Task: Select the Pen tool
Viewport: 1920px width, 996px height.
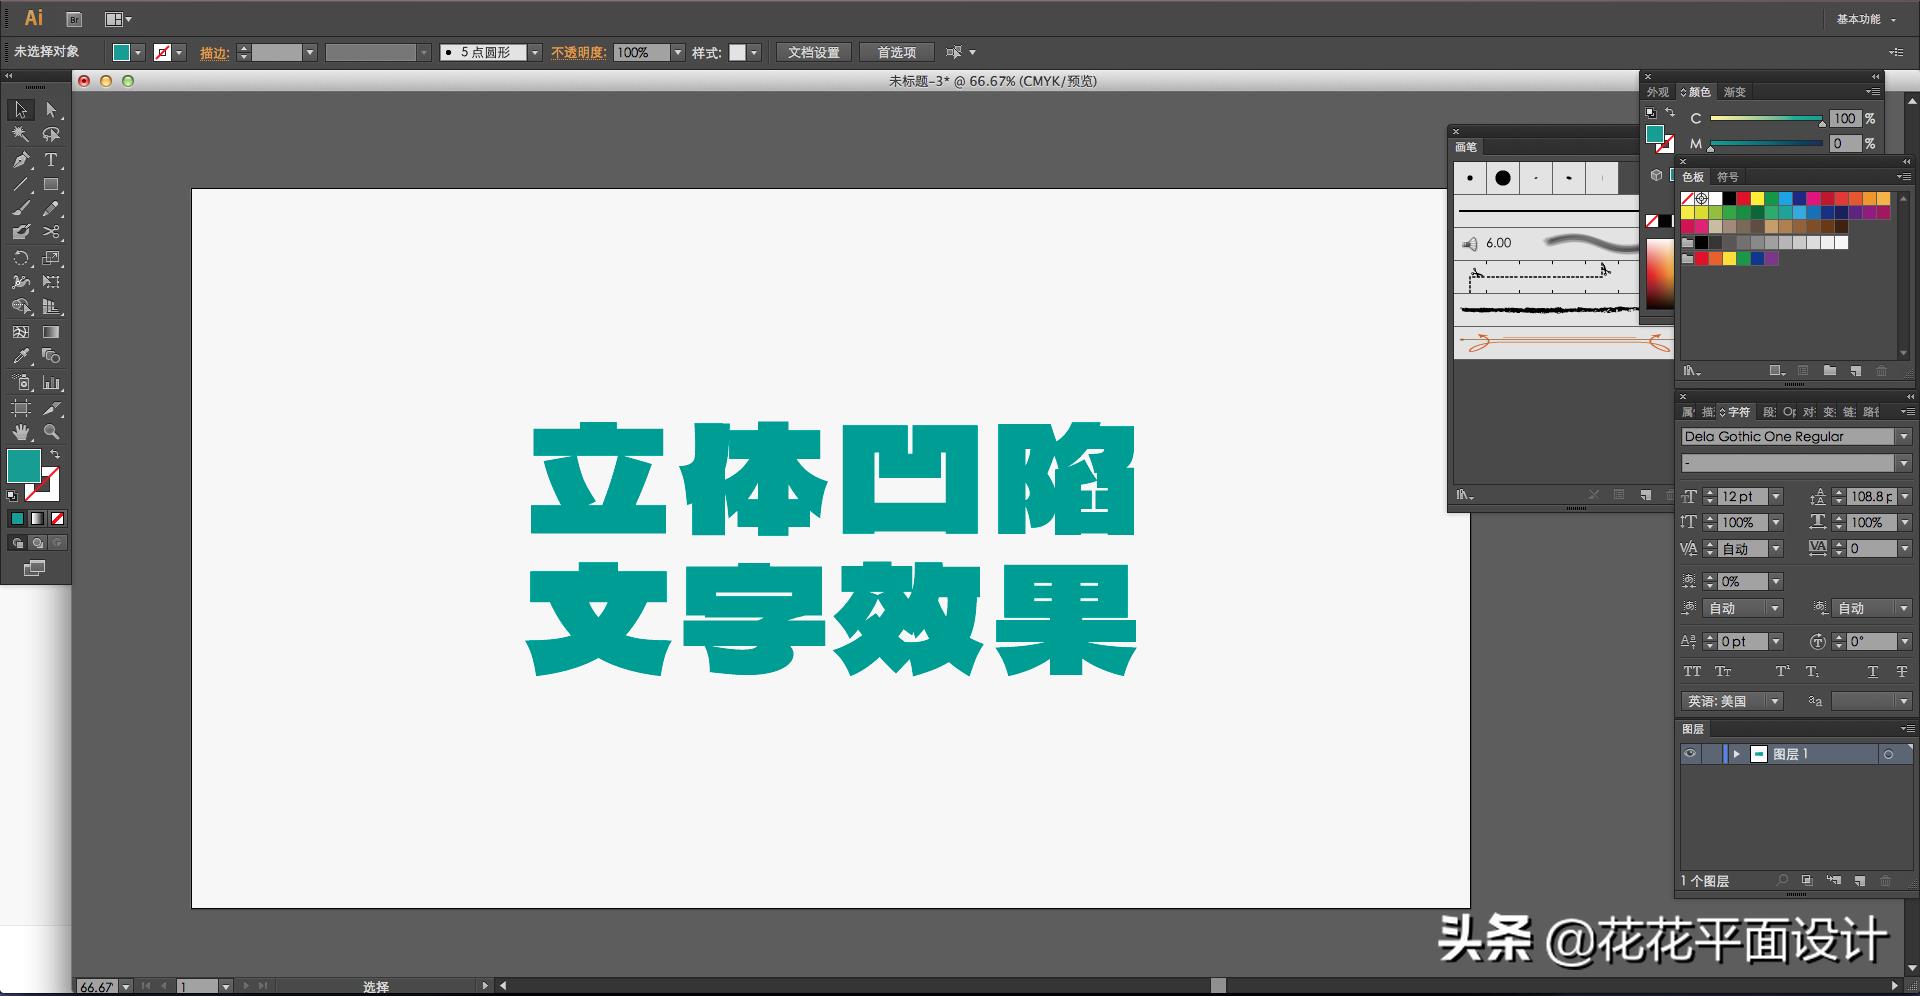Action: pyautogui.click(x=21, y=160)
